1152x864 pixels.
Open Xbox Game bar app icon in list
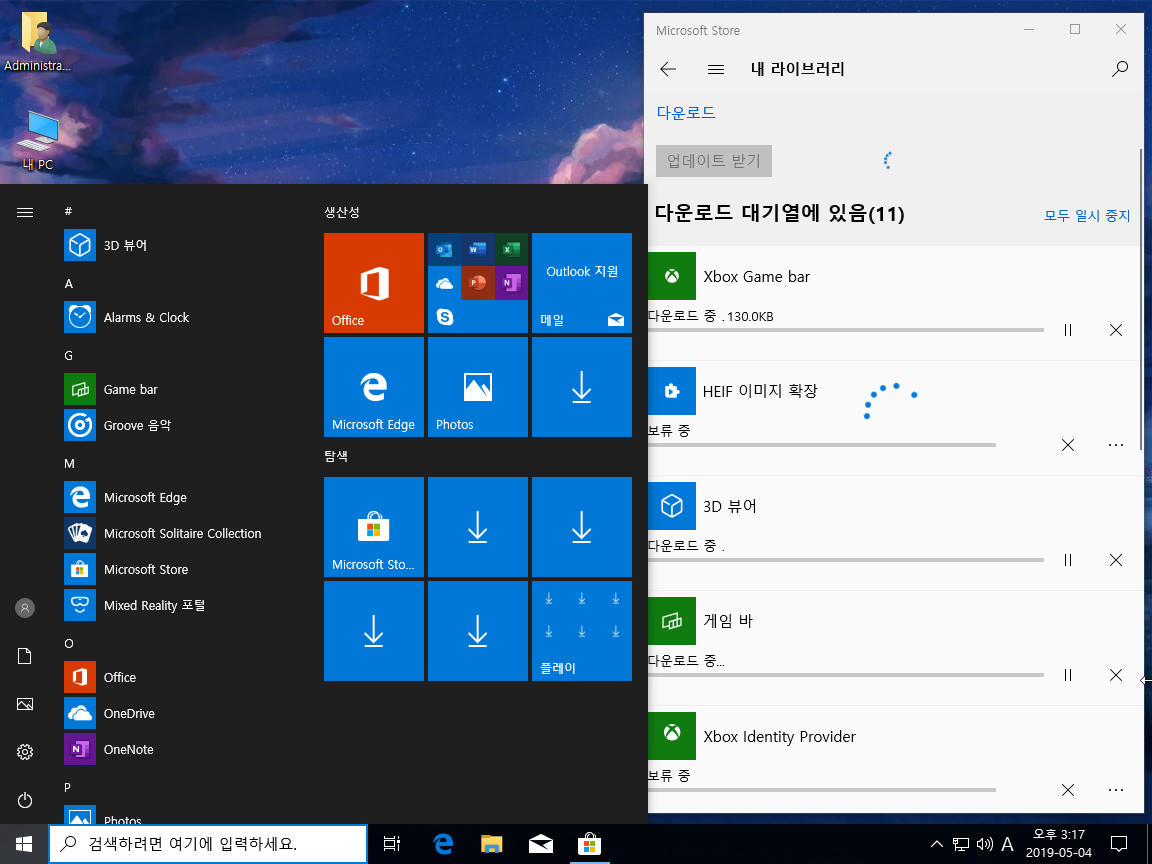click(x=672, y=276)
